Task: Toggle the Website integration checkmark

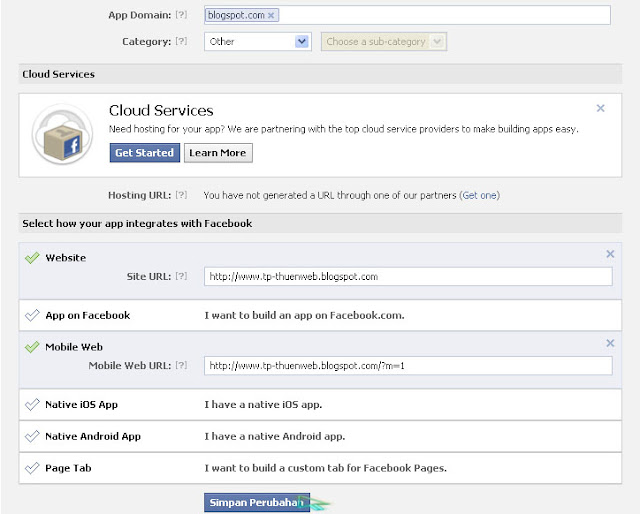Action: click(32, 258)
